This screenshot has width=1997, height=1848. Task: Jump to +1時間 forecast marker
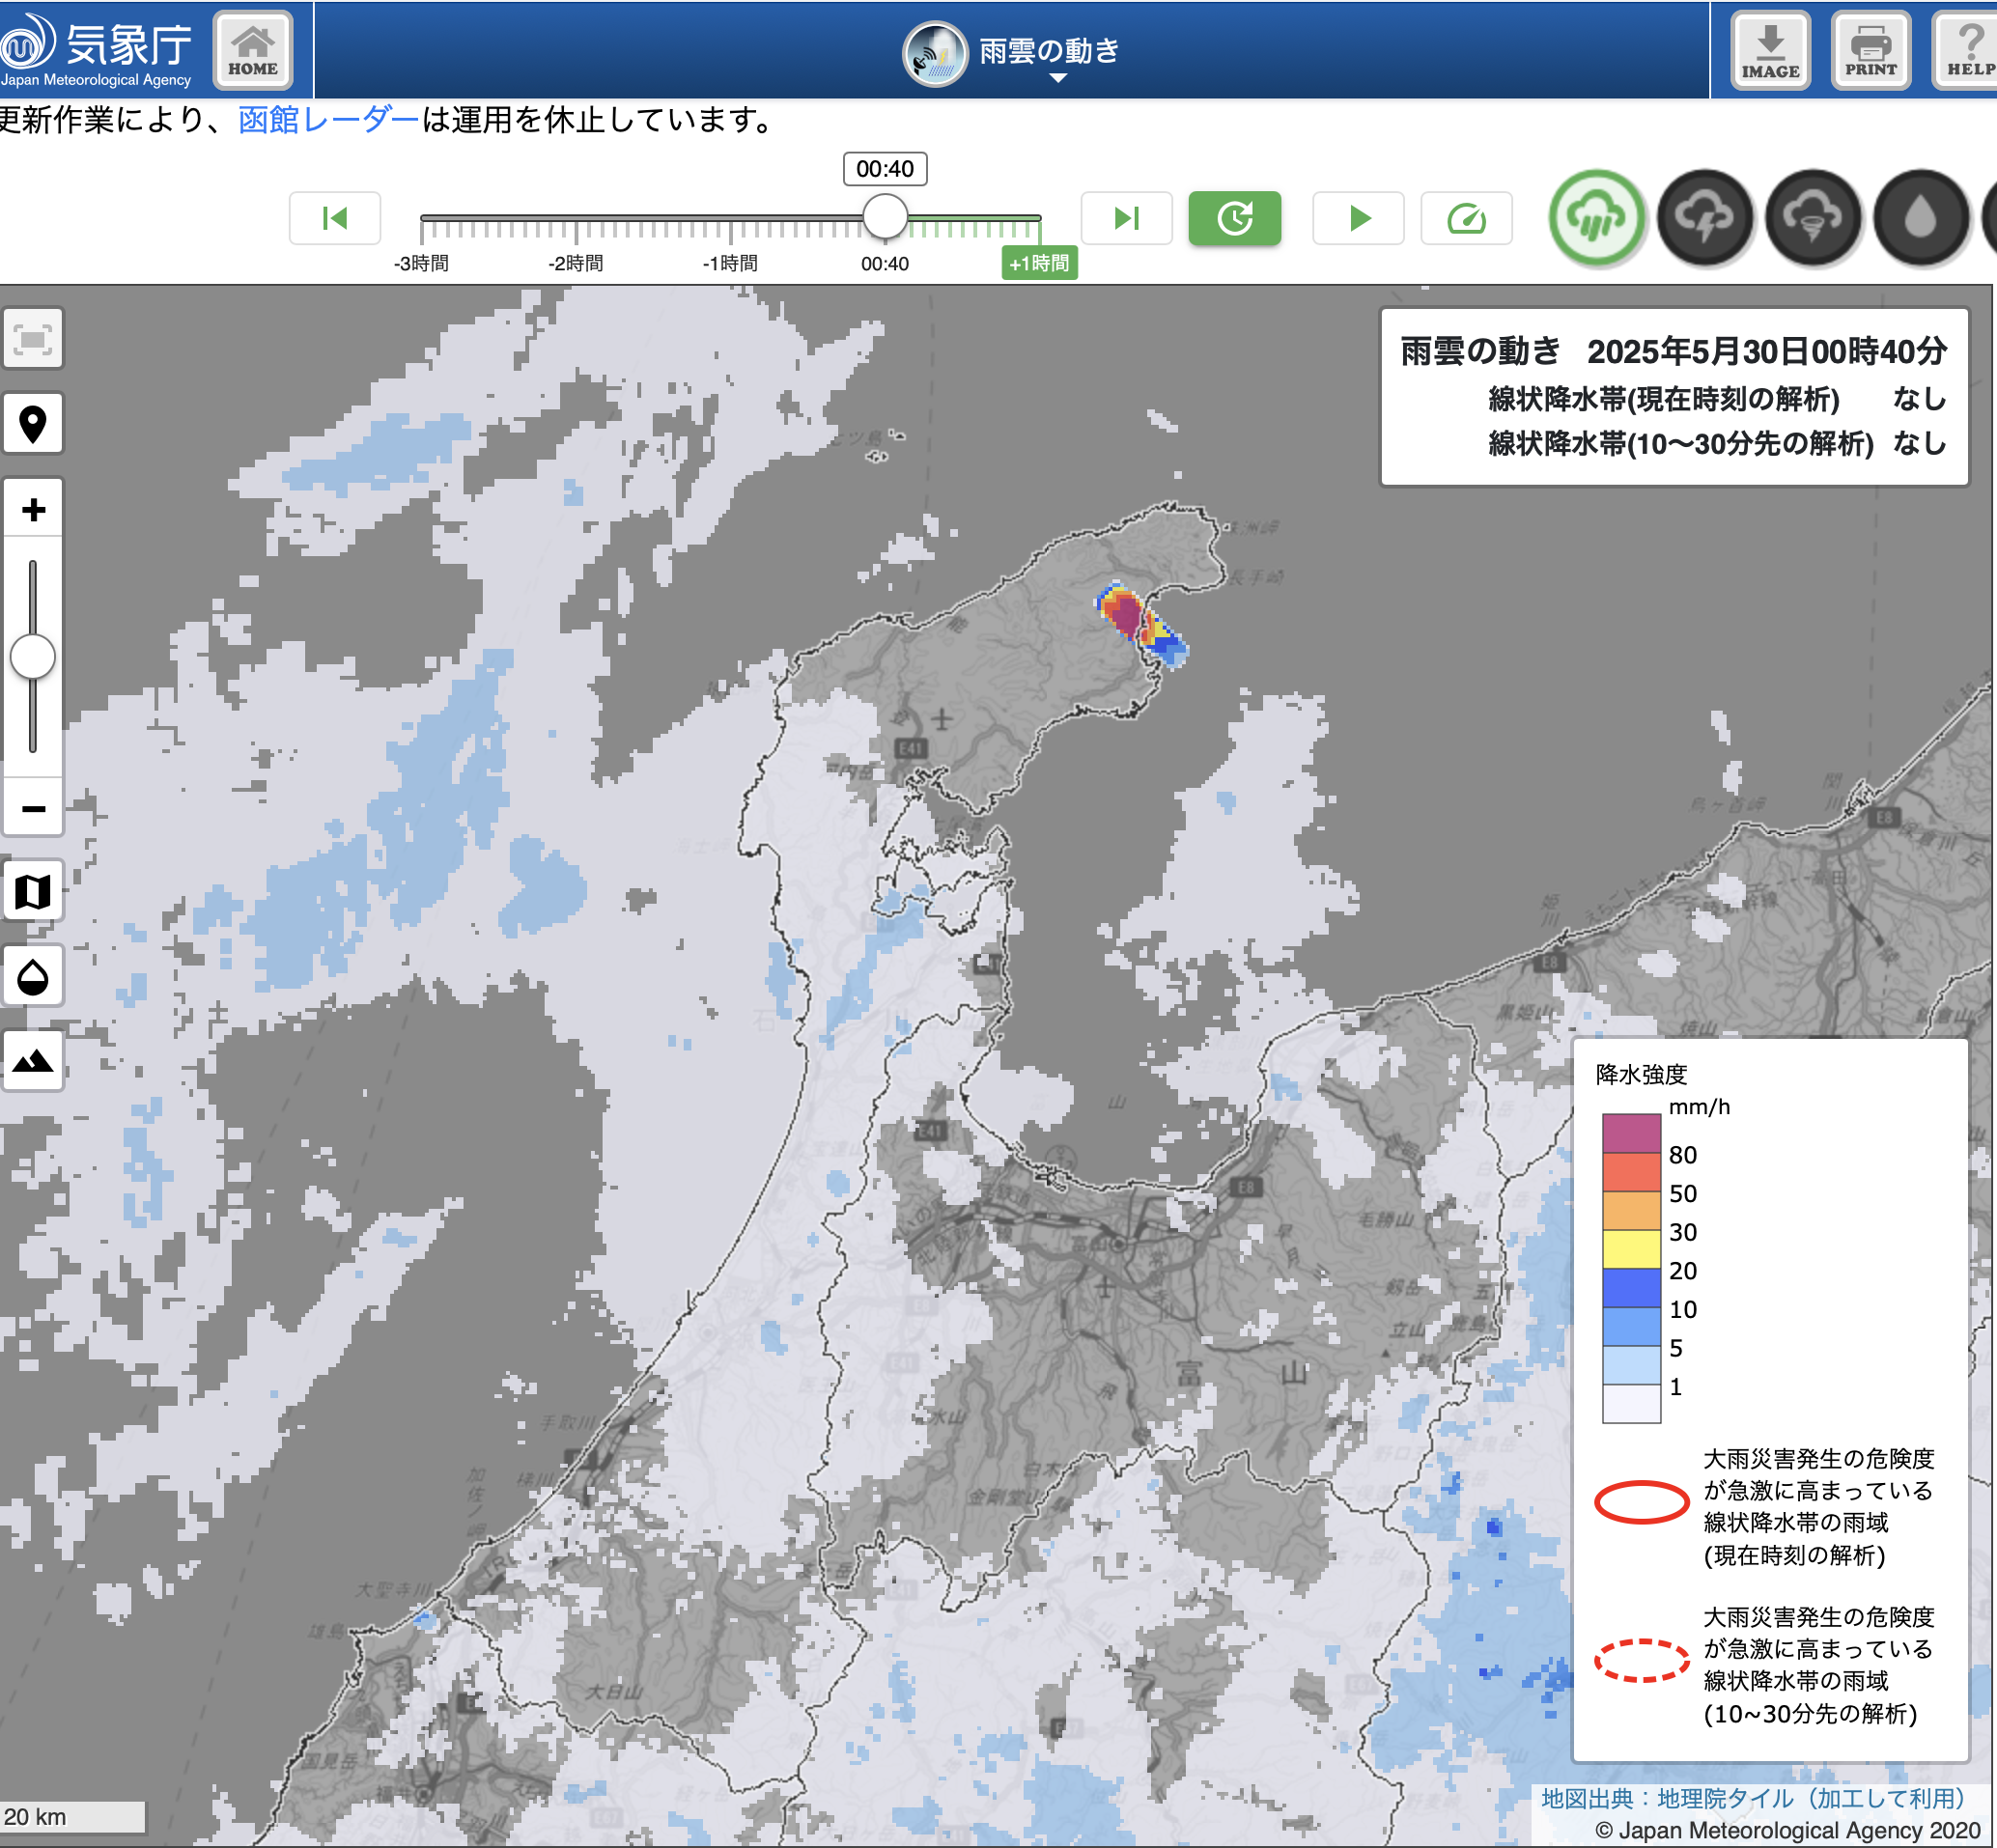[x=1039, y=263]
